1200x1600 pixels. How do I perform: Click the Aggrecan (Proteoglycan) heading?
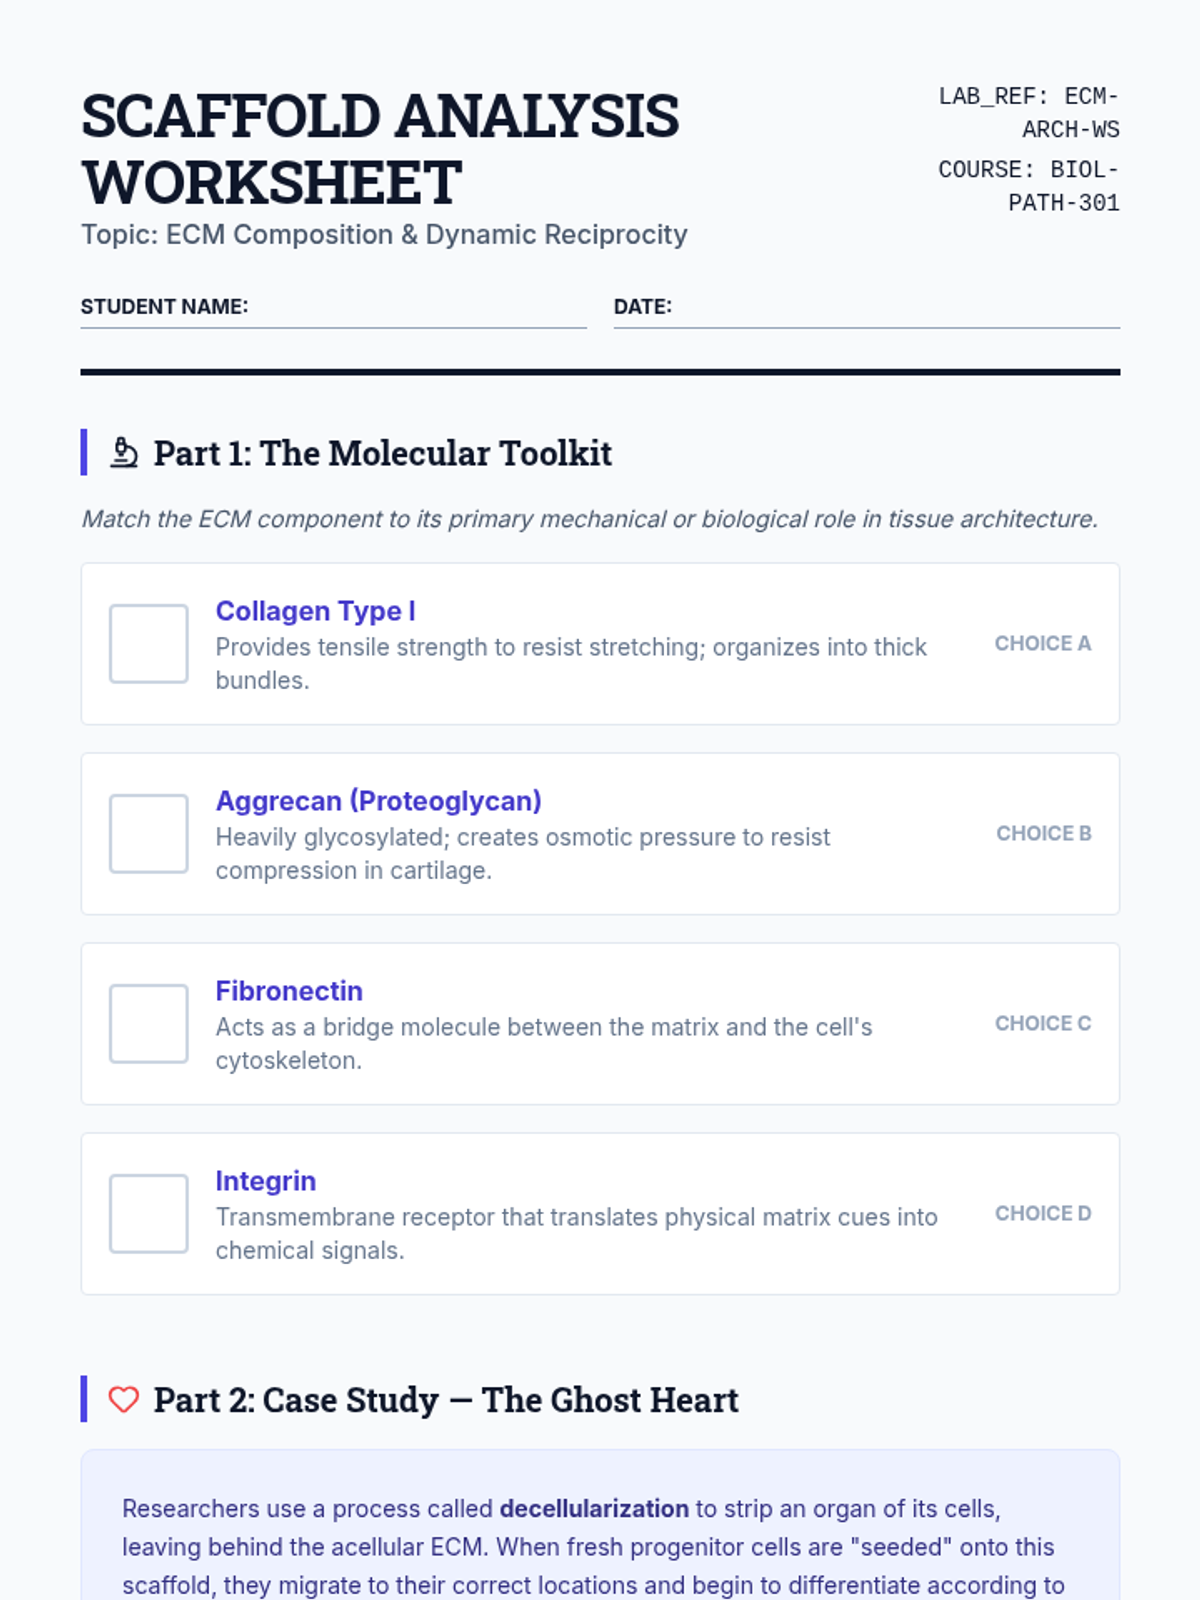pyautogui.click(x=379, y=801)
